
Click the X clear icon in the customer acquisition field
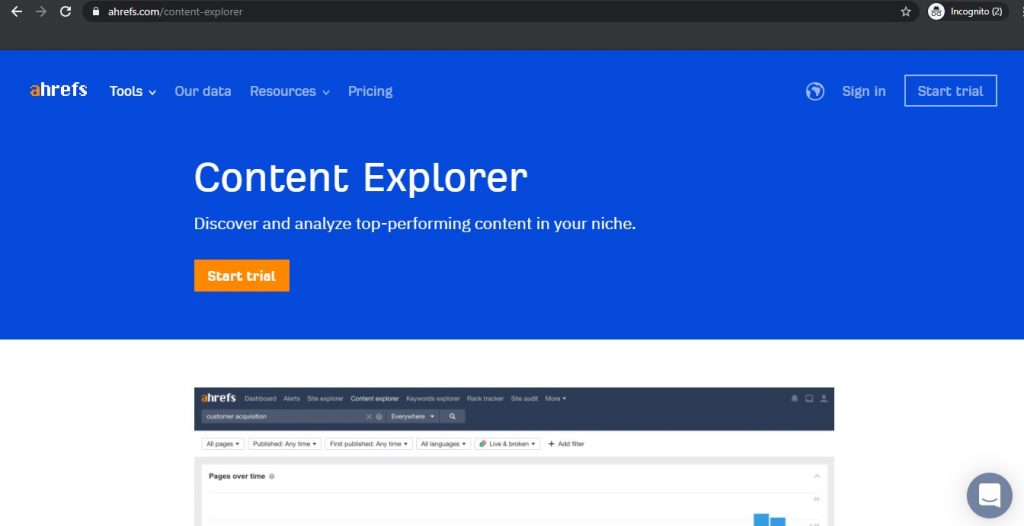click(x=369, y=416)
